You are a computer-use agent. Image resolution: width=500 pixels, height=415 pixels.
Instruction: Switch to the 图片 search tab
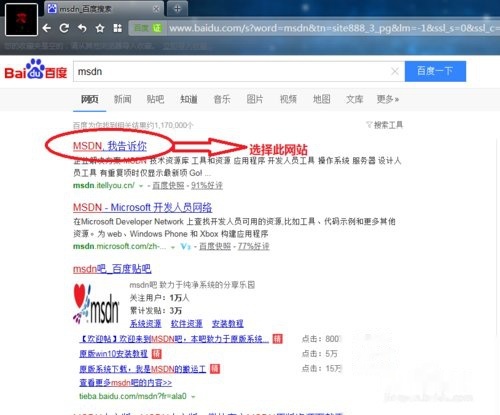pos(255,99)
